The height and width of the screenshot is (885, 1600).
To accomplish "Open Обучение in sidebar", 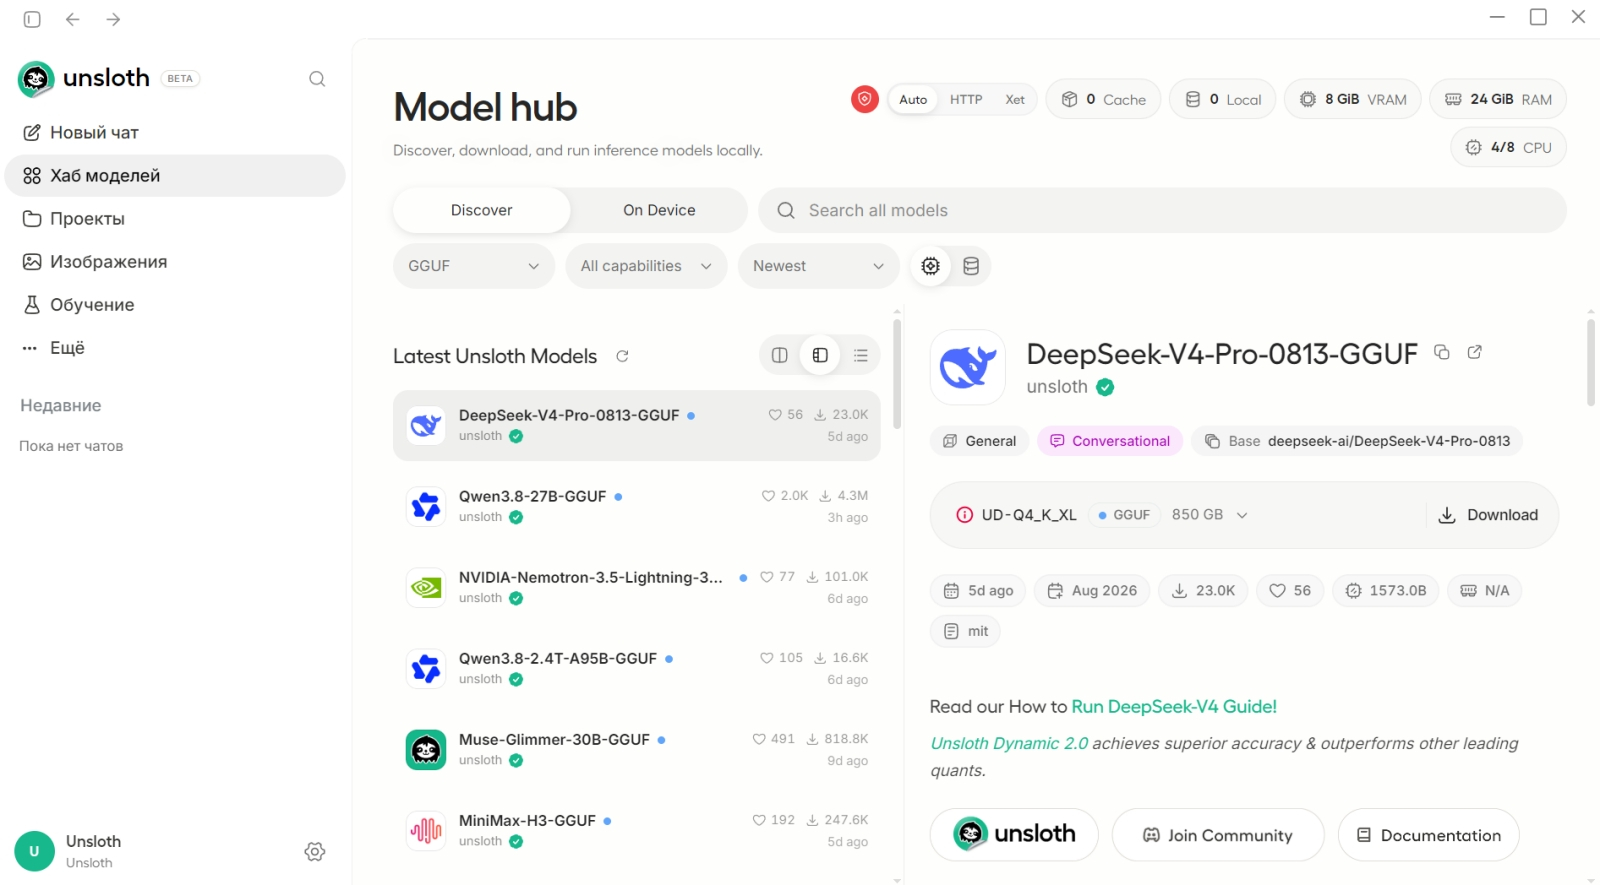I will click(175, 305).
